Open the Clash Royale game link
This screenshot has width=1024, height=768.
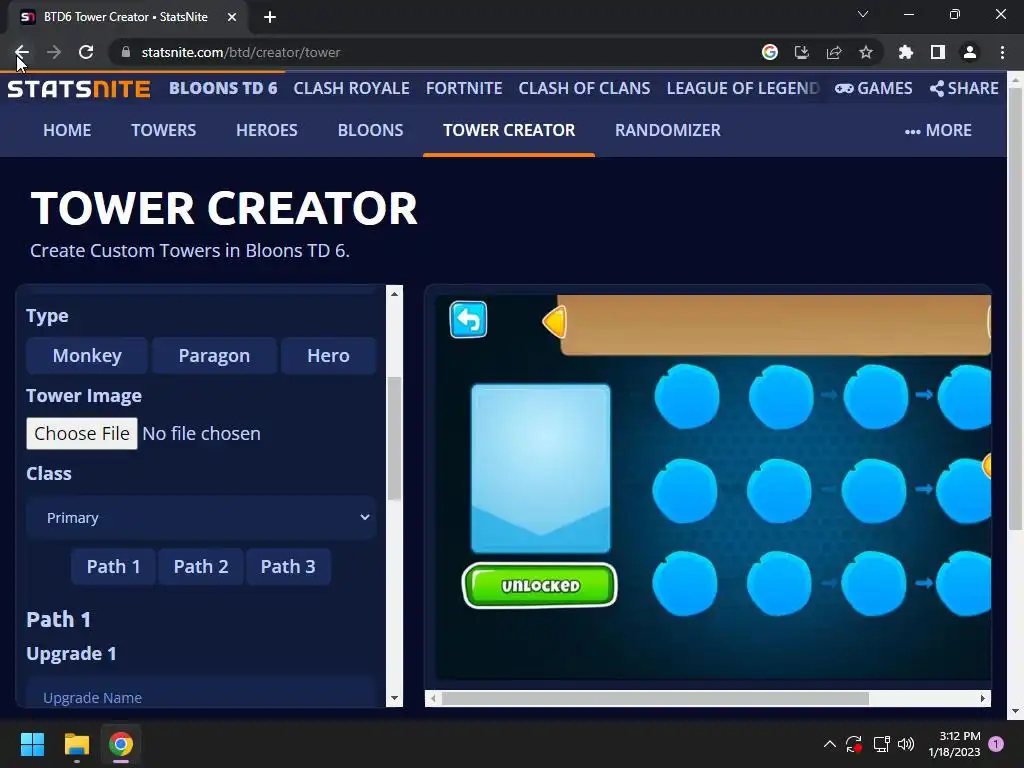click(x=351, y=88)
